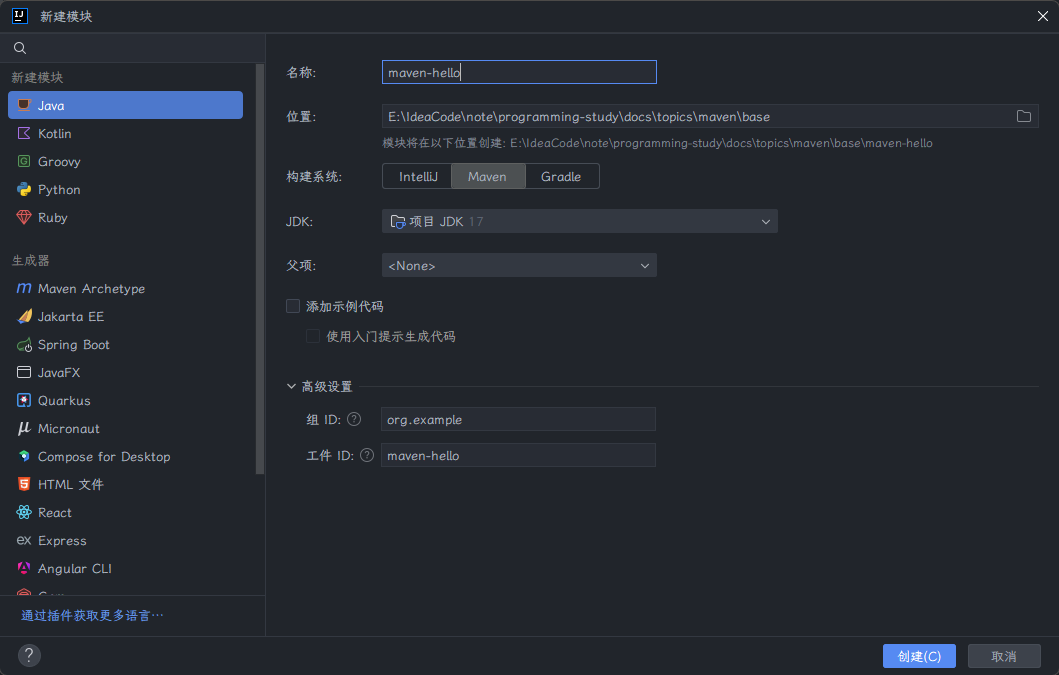Toggle 使用入门提示生成代码 checkbox
Screen dimensions: 1059x675
click(313, 336)
